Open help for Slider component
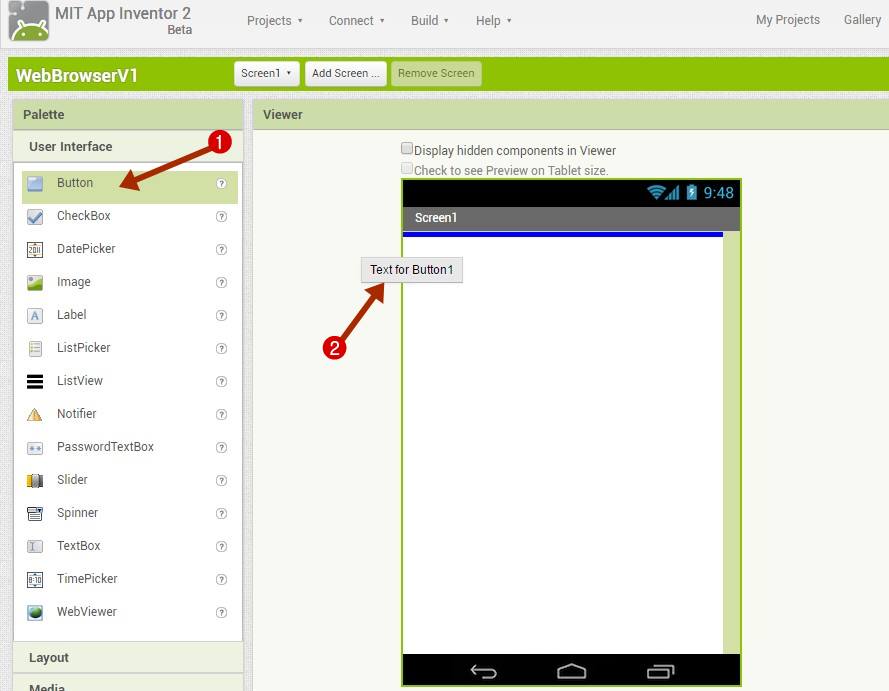889x691 pixels. pyautogui.click(x=221, y=480)
